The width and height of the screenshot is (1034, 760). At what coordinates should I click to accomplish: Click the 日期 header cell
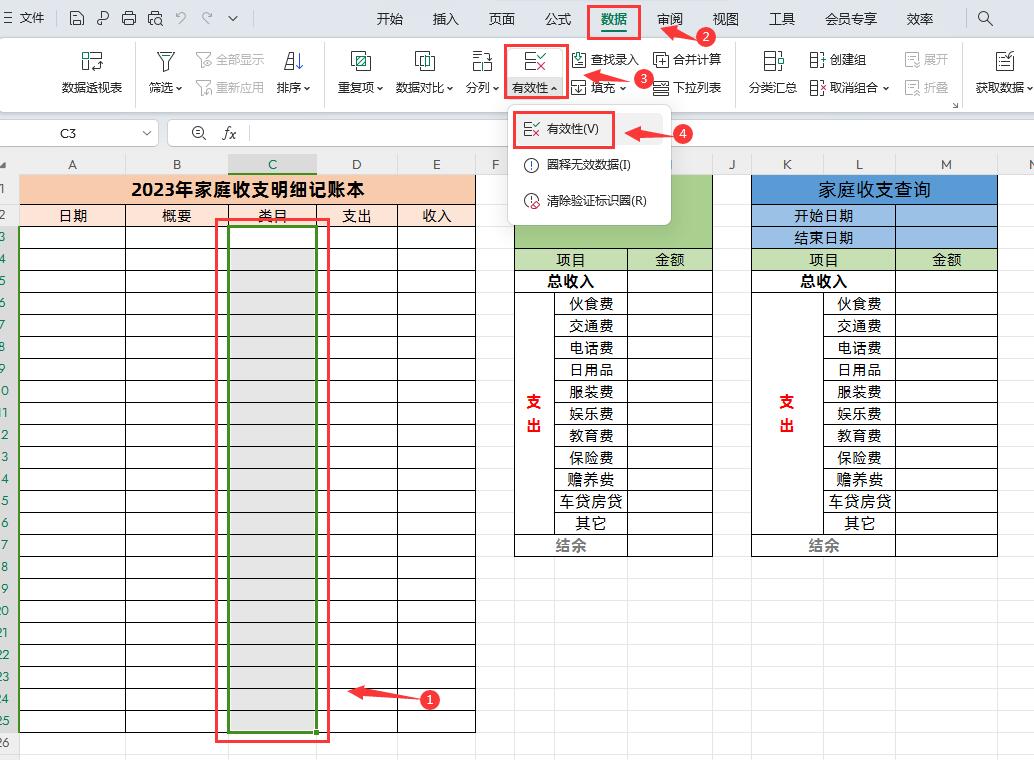(x=73, y=216)
